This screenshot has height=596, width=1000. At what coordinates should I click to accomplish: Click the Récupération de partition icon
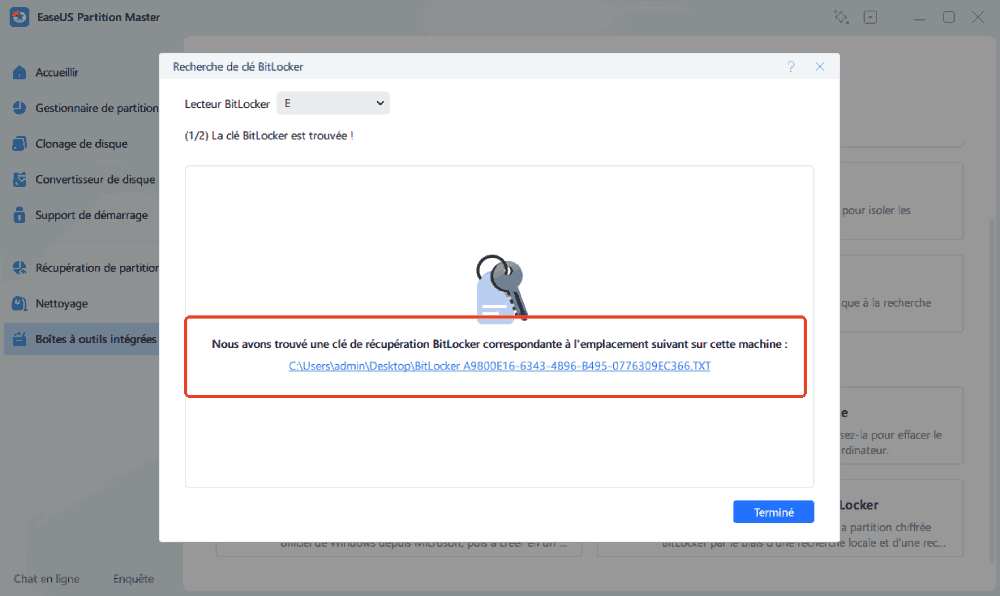pos(20,268)
